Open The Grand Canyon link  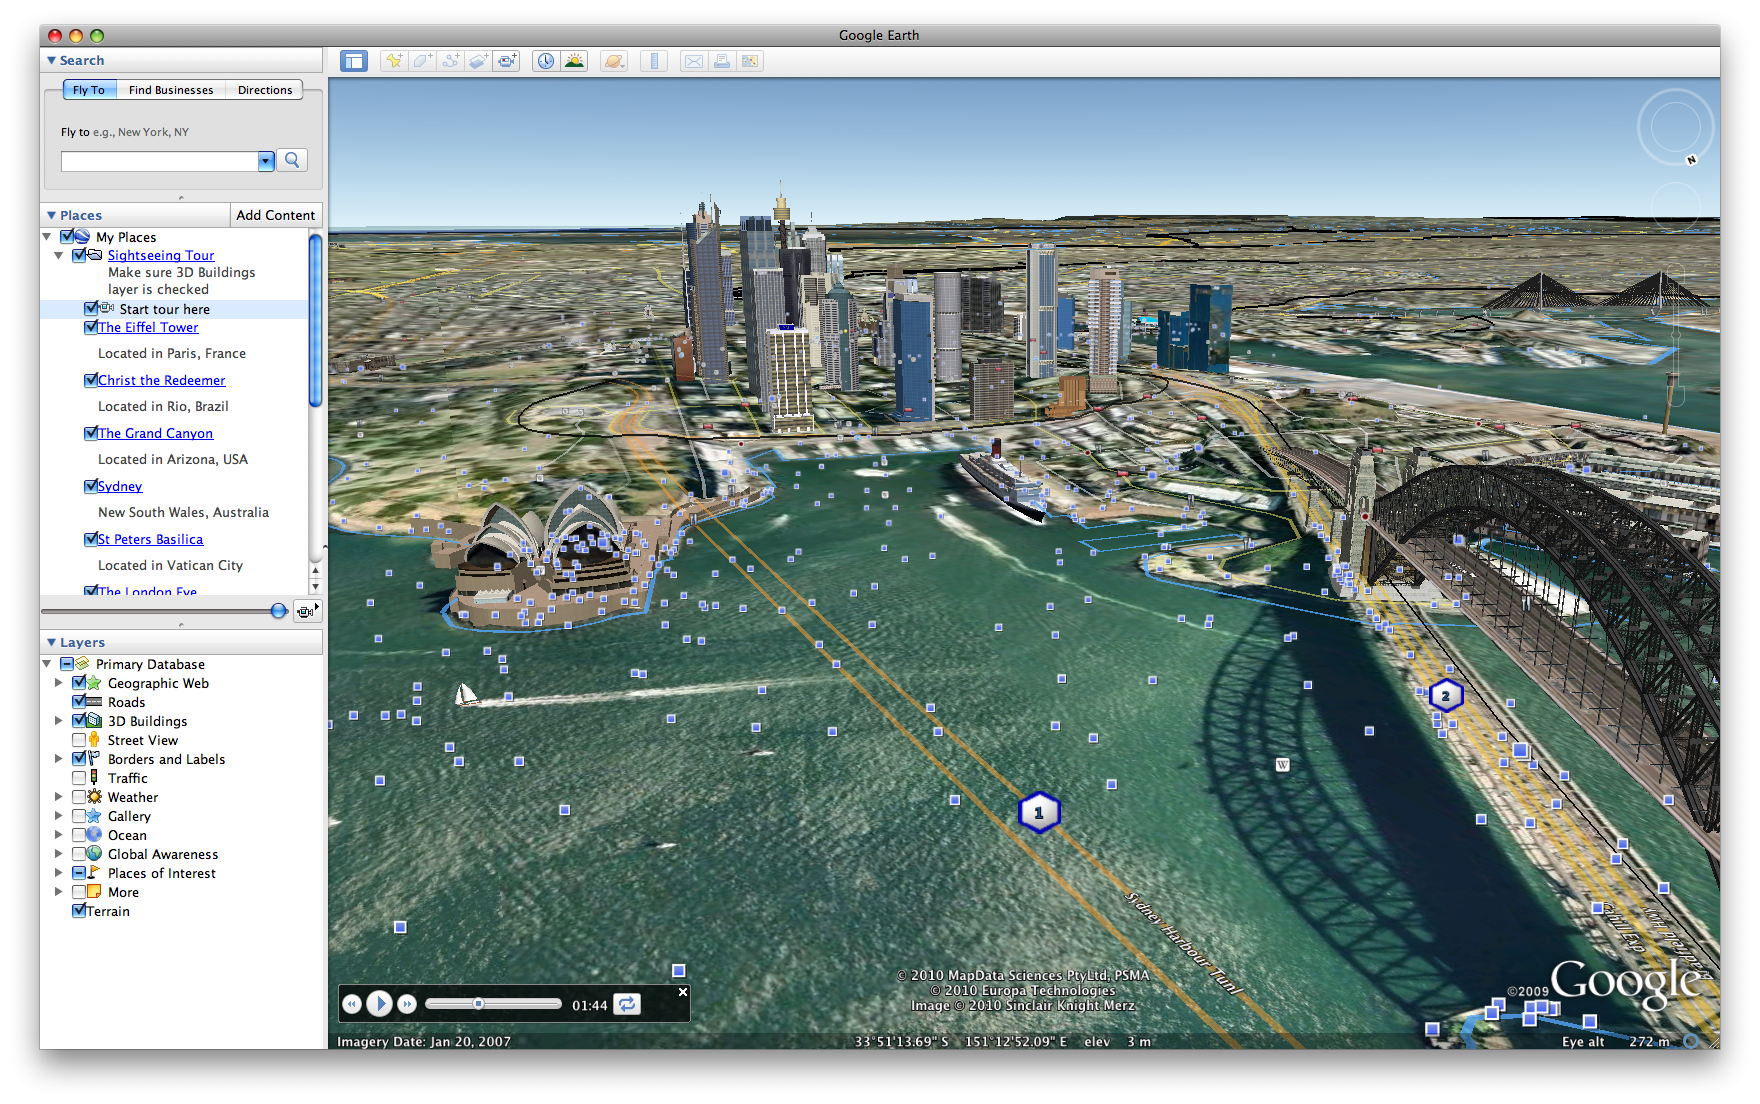155,433
